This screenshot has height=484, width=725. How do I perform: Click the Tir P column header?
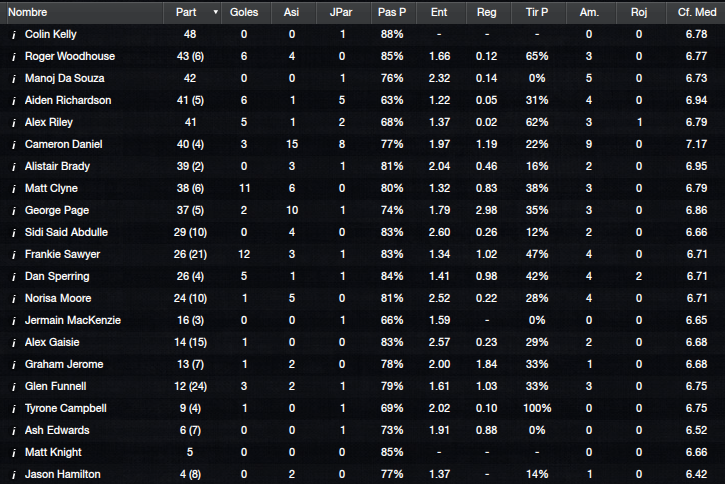click(x=537, y=12)
